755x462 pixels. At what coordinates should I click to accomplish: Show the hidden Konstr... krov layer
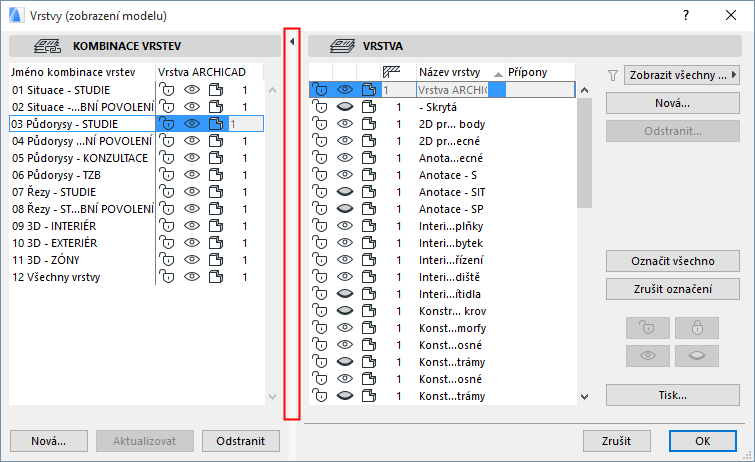pyautogui.click(x=345, y=311)
